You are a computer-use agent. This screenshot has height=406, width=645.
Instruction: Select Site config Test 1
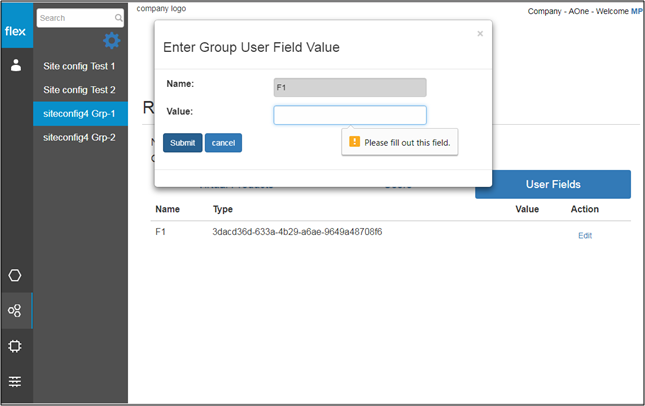(80, 66)
